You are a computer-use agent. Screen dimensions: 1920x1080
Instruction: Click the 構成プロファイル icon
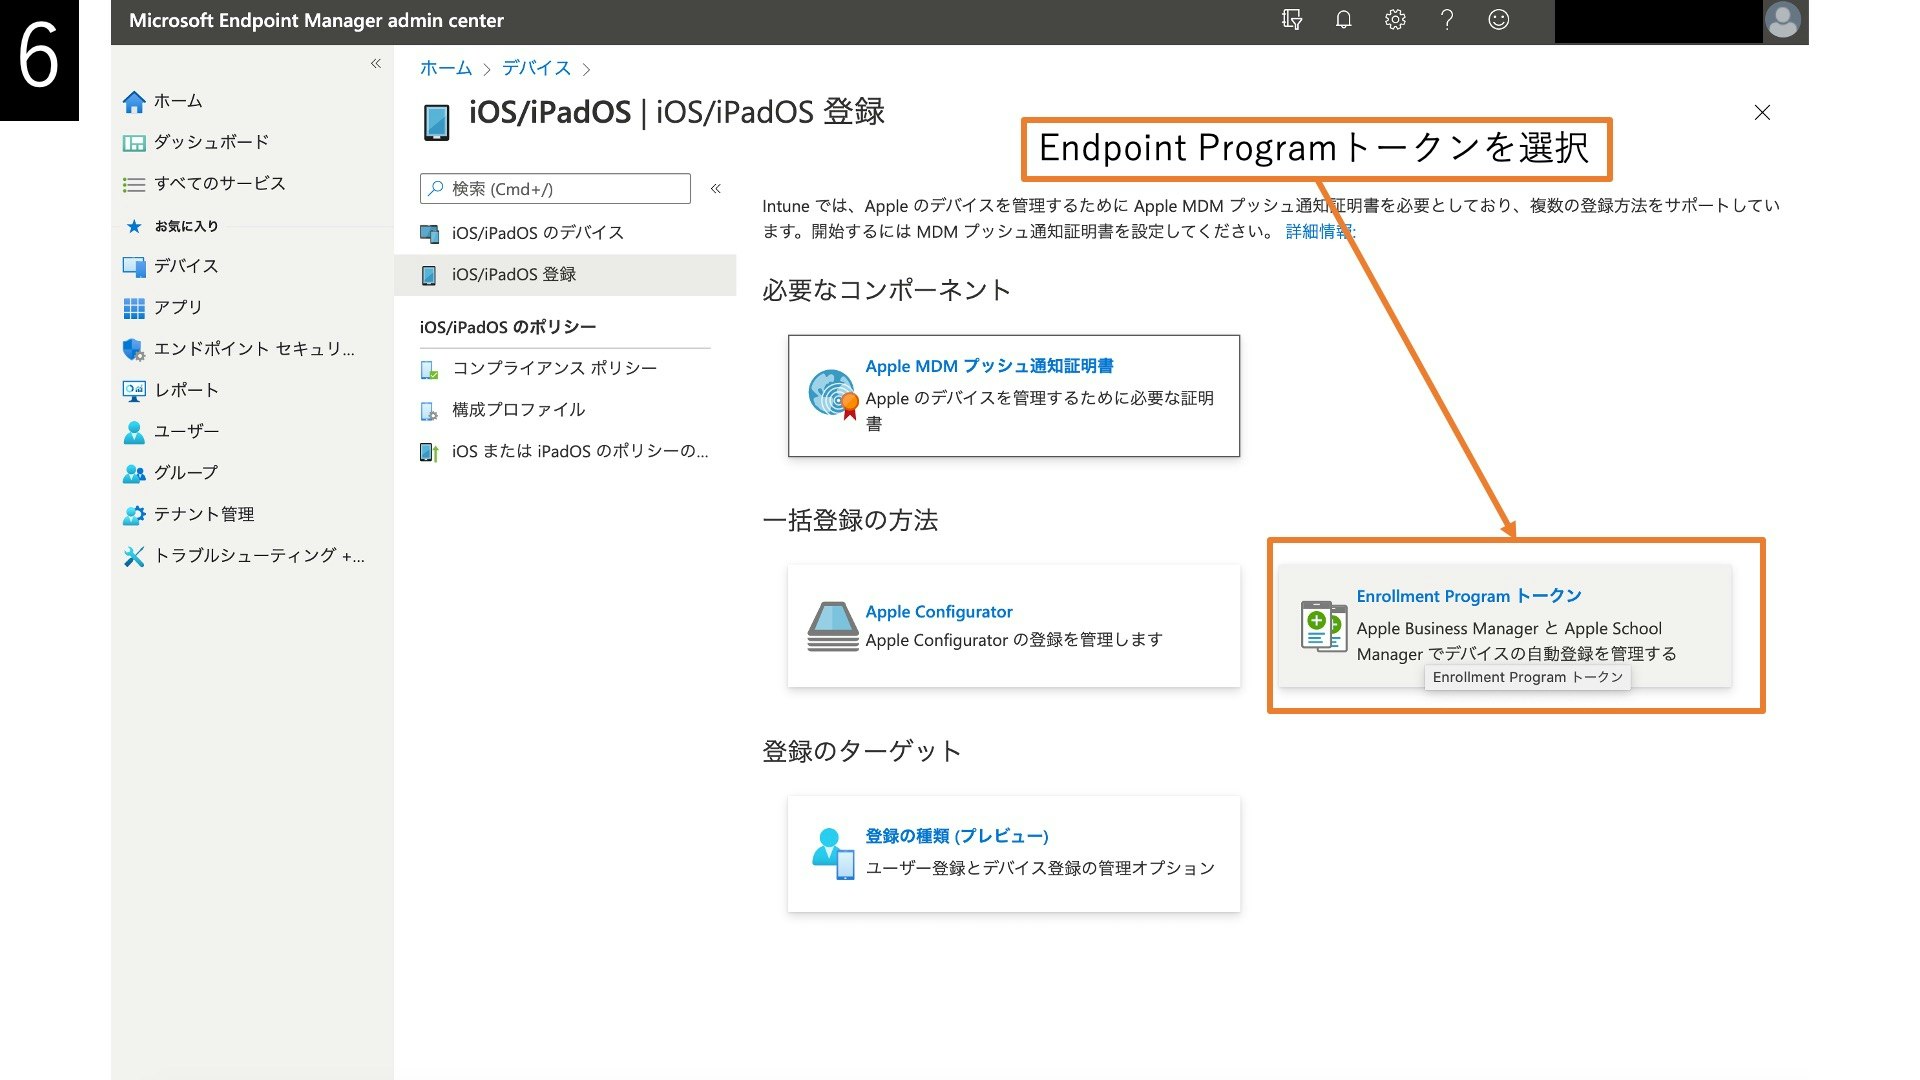(429, 411)
